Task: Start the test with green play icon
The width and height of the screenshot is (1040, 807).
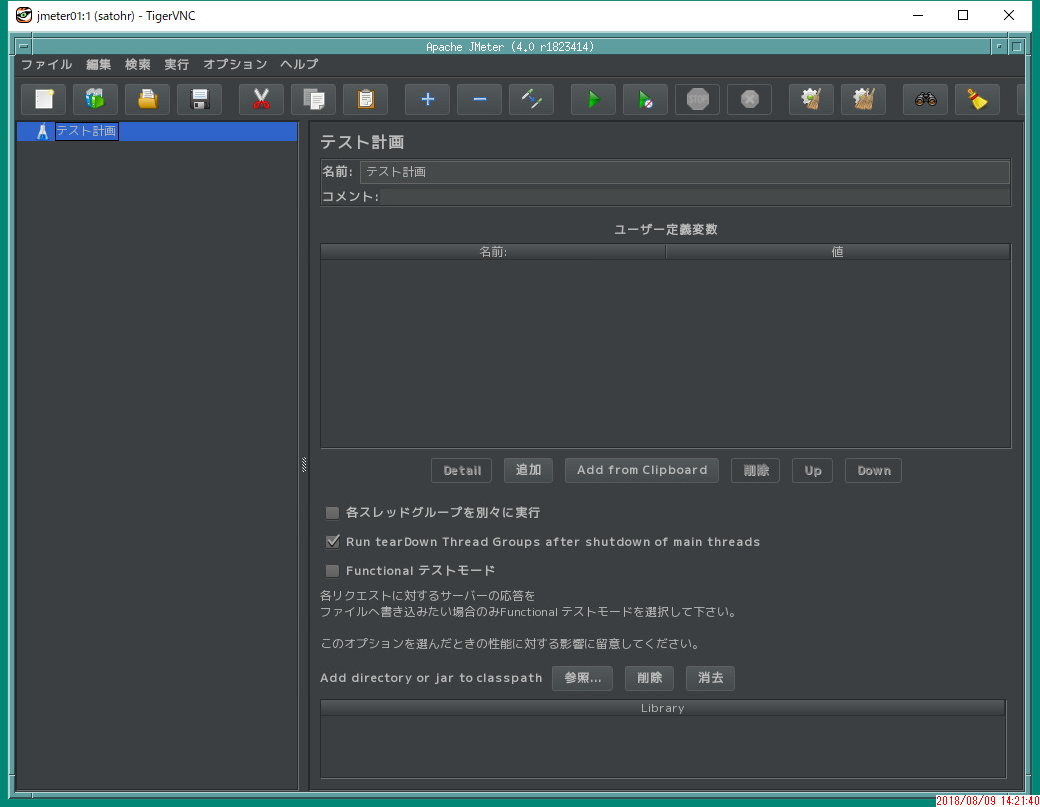Action: 592,99
